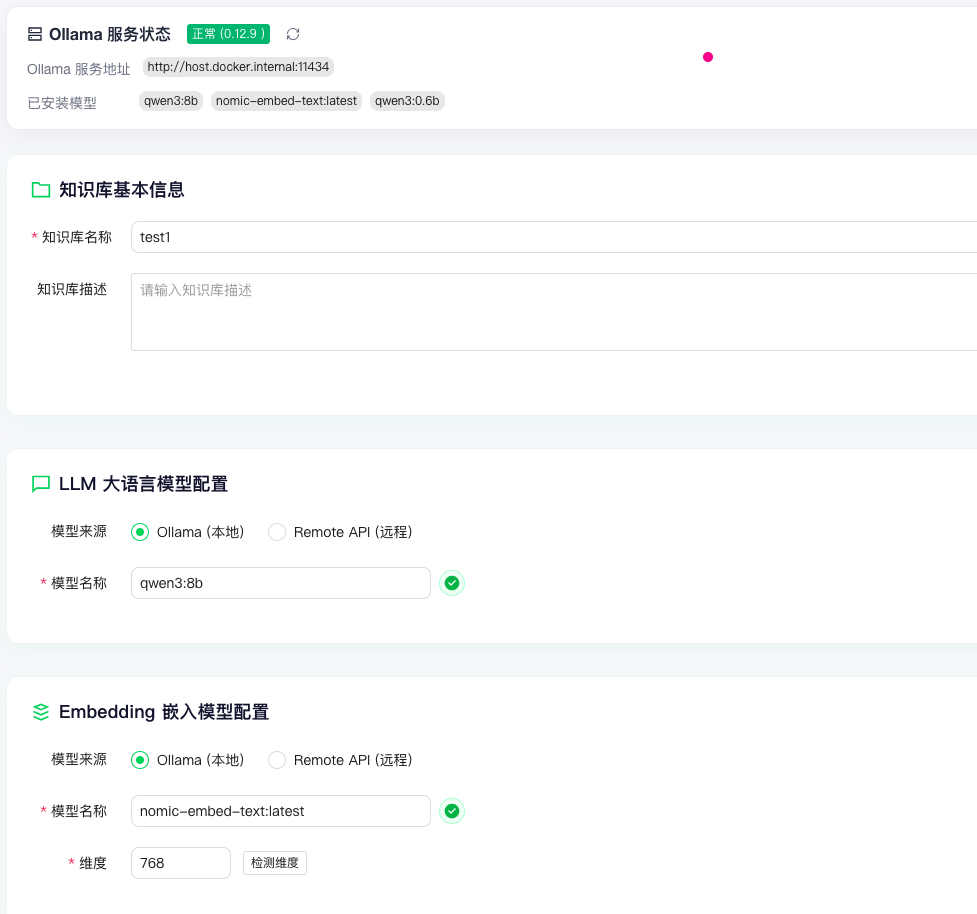
Task: Select the qwen3:8b installed model tag
Action: [170, 100]
